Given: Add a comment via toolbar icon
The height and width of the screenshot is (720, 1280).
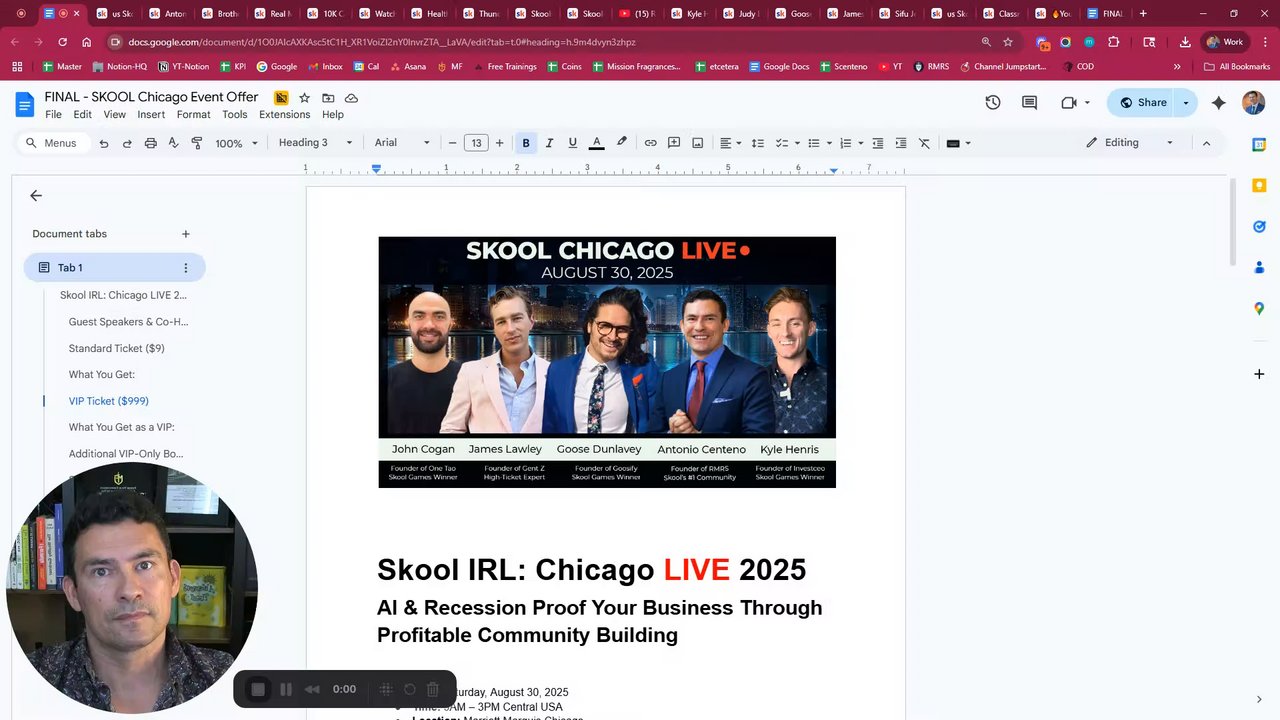Looking at the screenshot, I should [674, 143].
